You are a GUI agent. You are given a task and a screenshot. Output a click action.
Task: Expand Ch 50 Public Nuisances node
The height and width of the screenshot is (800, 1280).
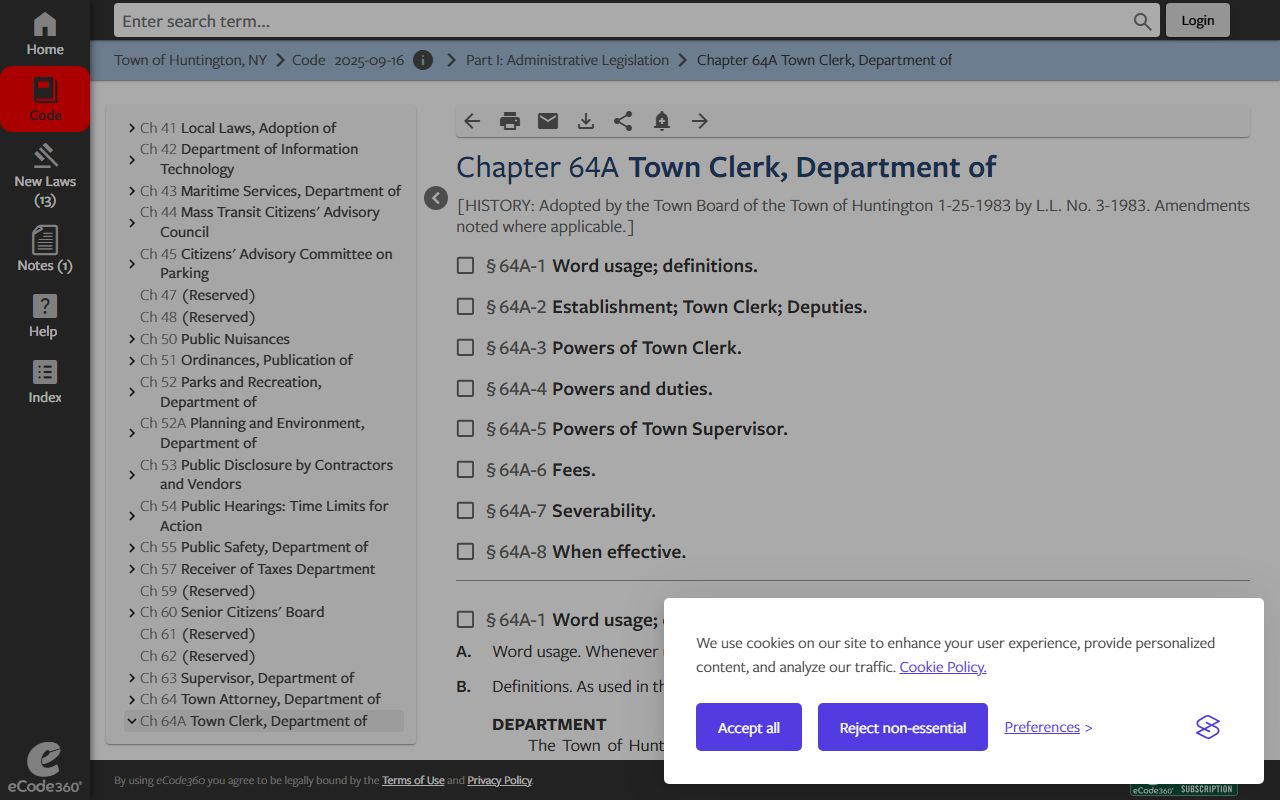point(132,339)
